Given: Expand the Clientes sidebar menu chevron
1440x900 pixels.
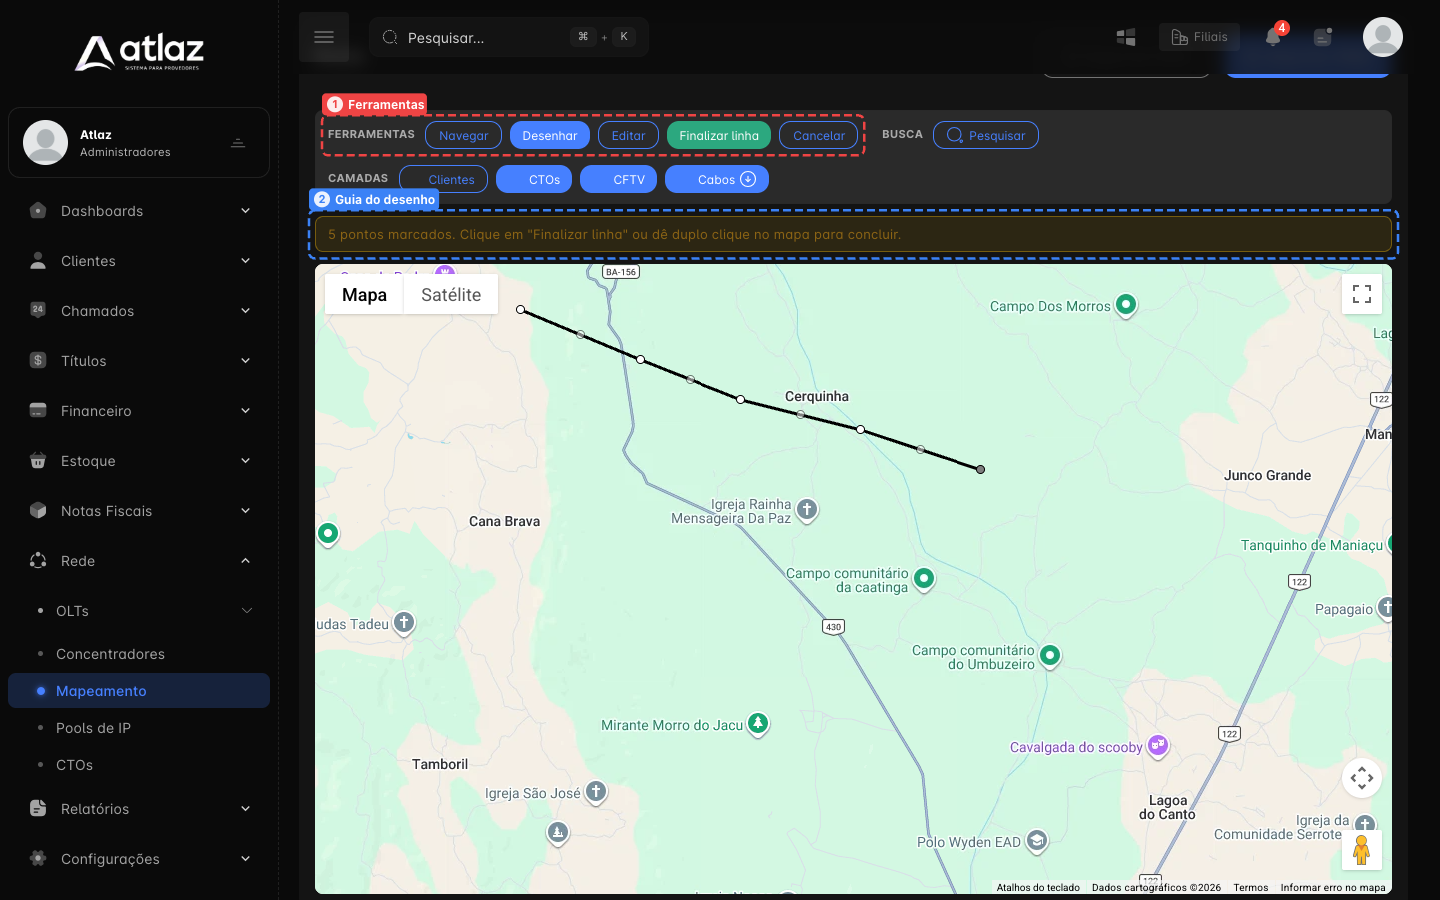Looking at the screenshot, I should coord(245,261).
